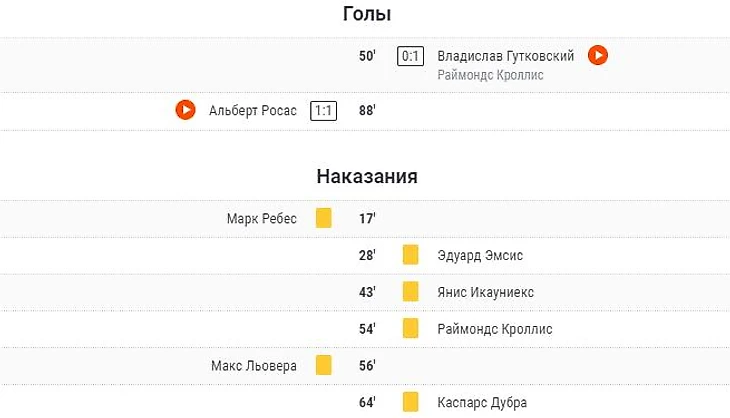
Task: Click Каспарс Дубра yellow card icon
Action: click(x=410, y=402)
